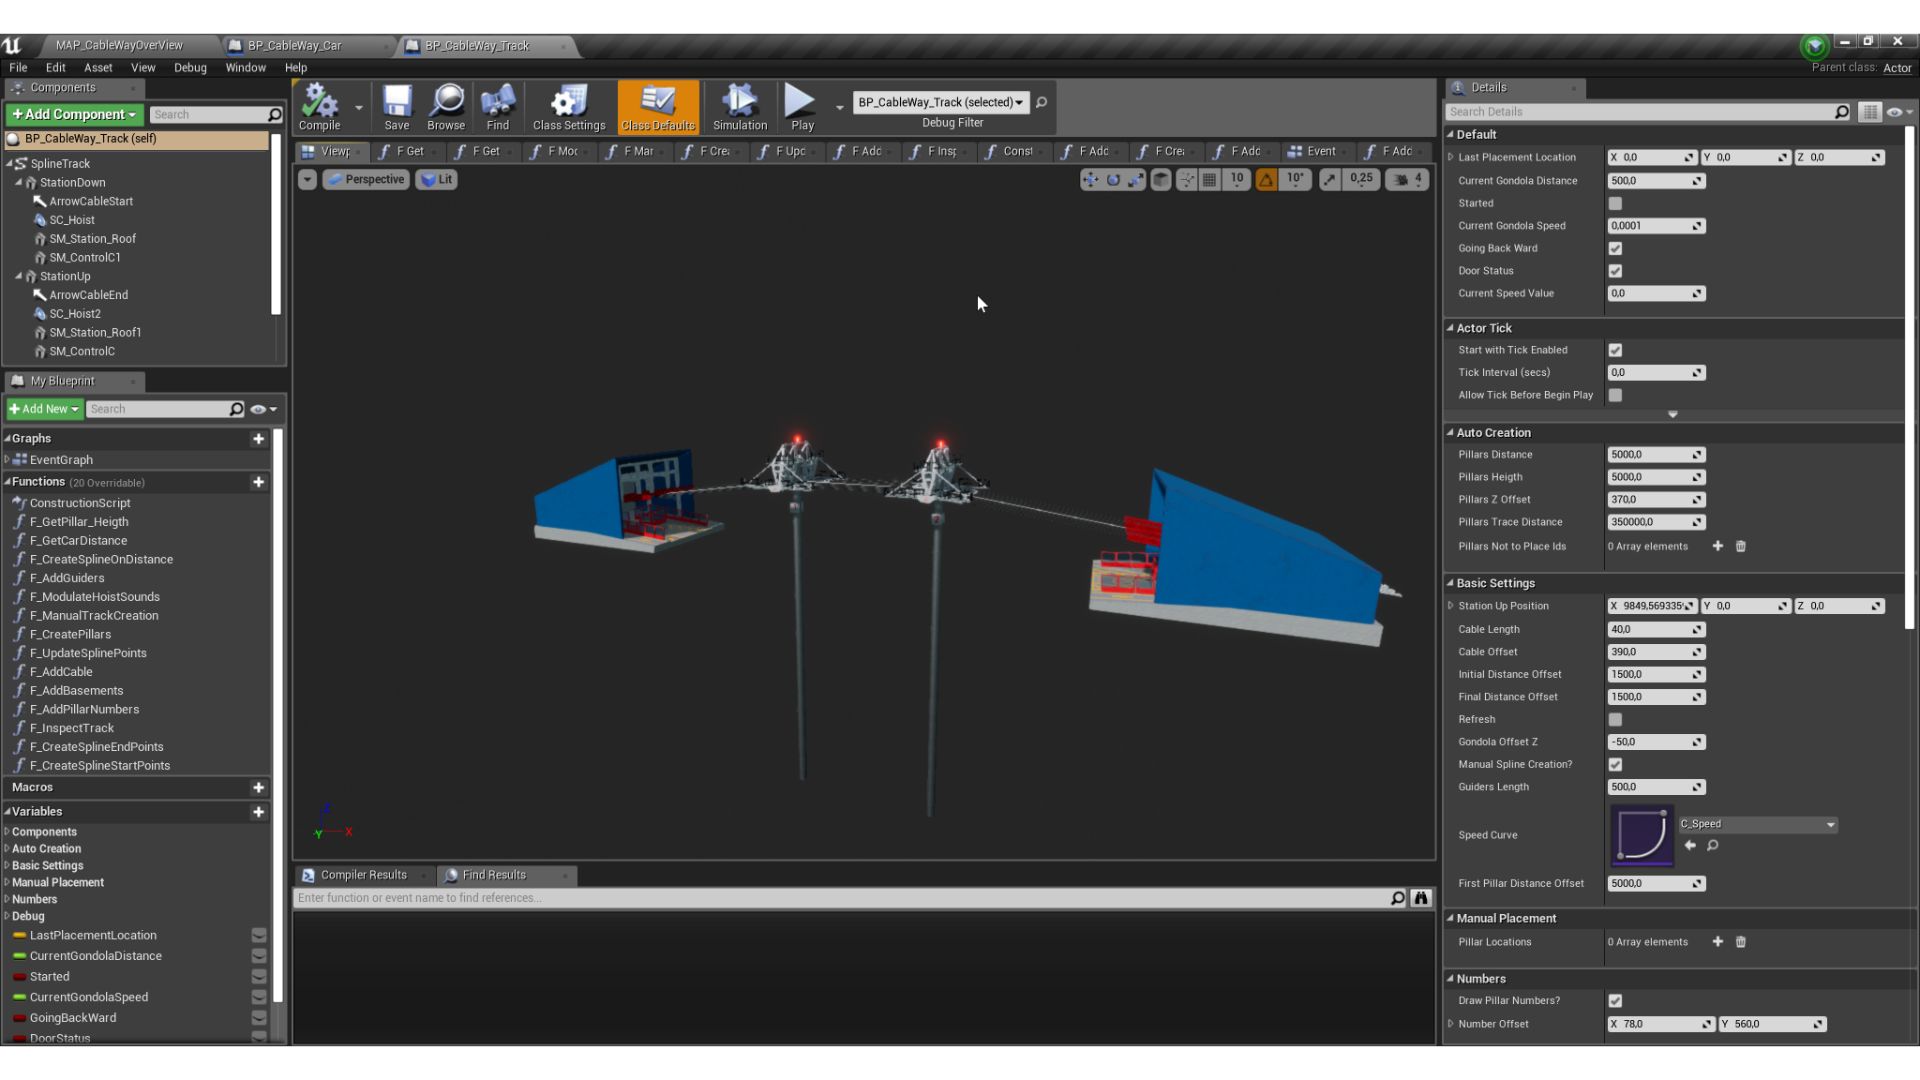
Task: Add a new variable with plus icon
Action: pyautogui.click(x=258, y=812)
